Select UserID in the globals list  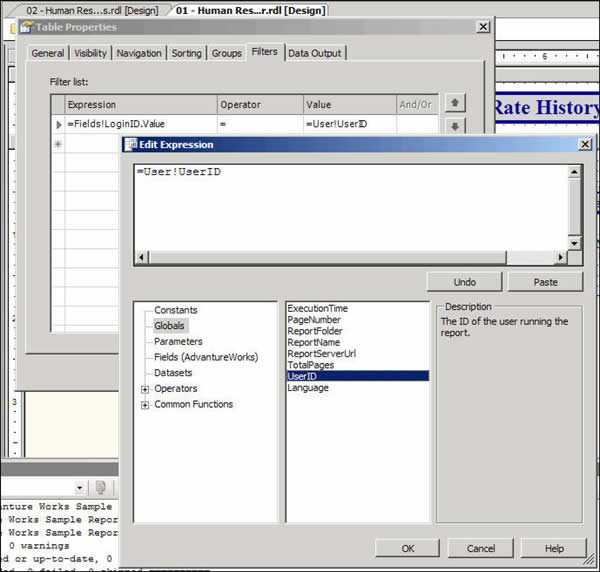click(x=303, y=376)
